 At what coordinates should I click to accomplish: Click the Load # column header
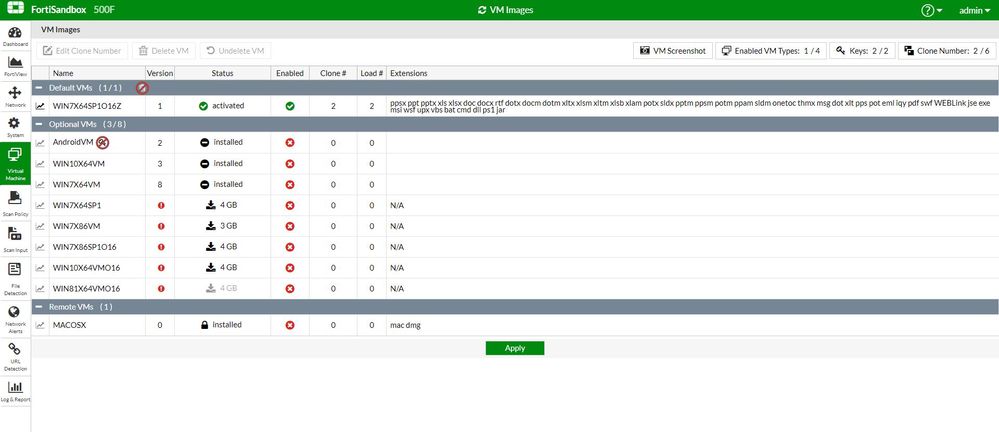[x=371, y=73]
